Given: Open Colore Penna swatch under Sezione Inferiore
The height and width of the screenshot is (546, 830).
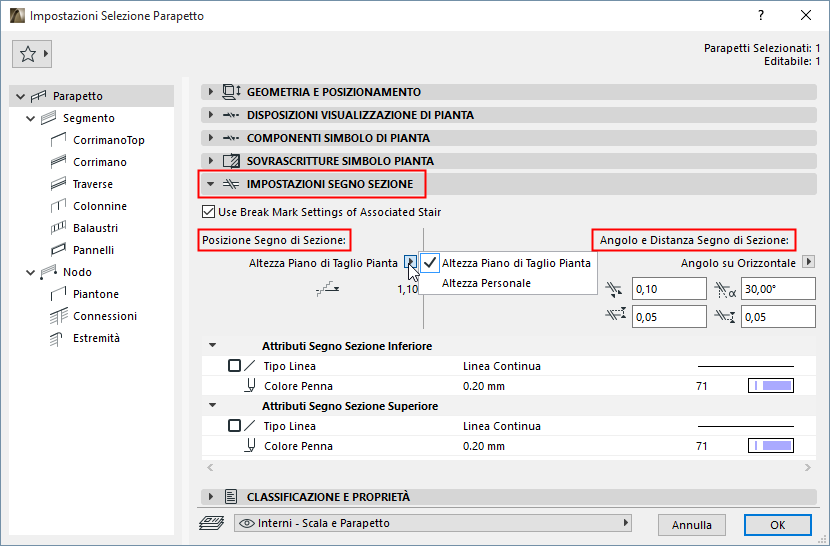Looking at the screenshot, I should (771, 386).
